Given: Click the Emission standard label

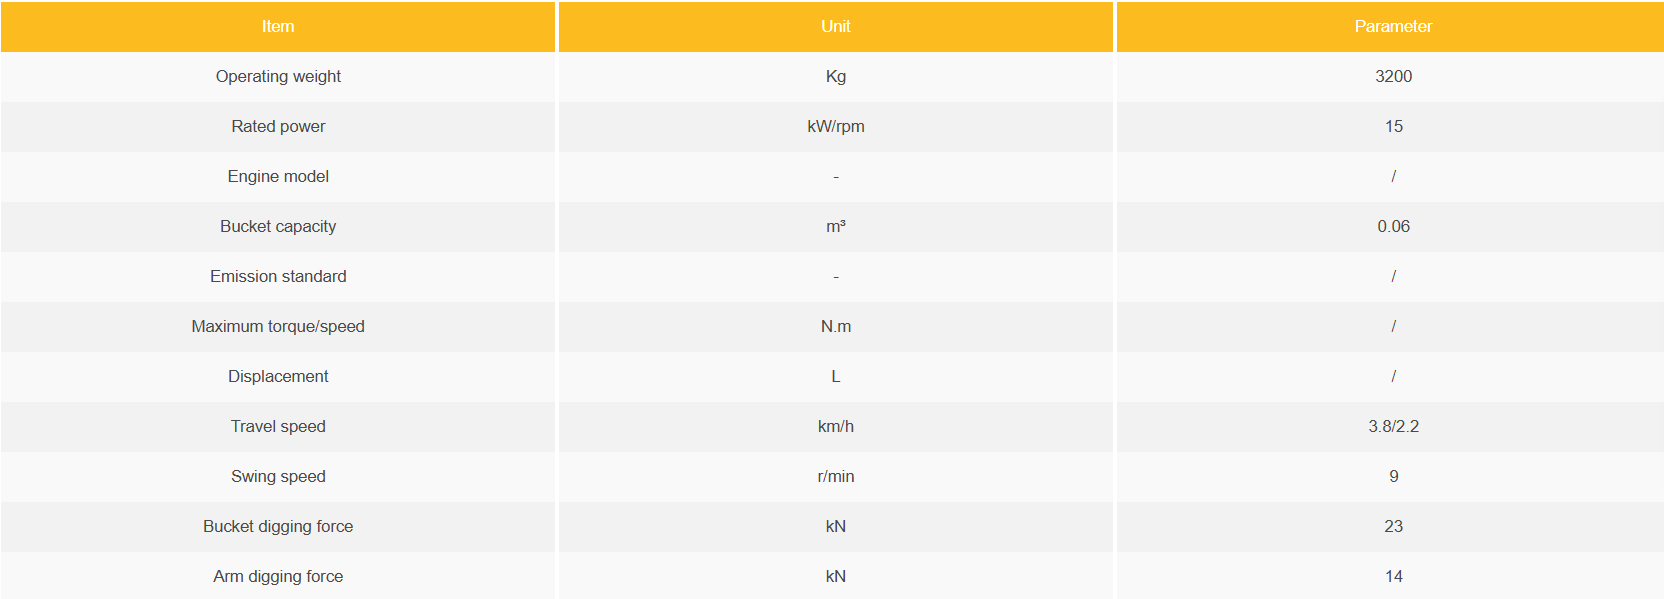Looking at the screenshot, I should click(278, 277).
